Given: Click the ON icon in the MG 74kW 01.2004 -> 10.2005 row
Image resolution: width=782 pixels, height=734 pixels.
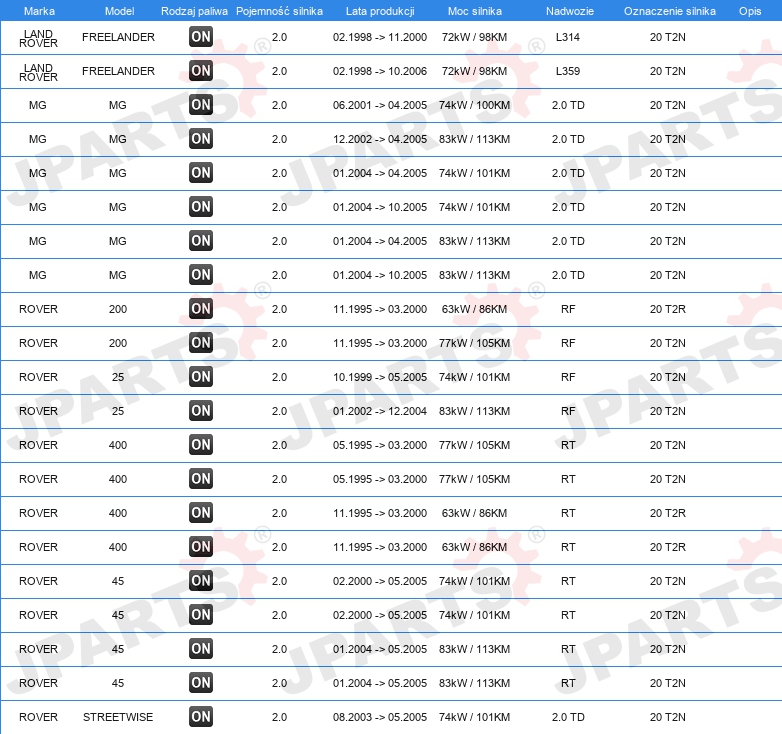Looking at the screenshot, I should tap(201, 206).
